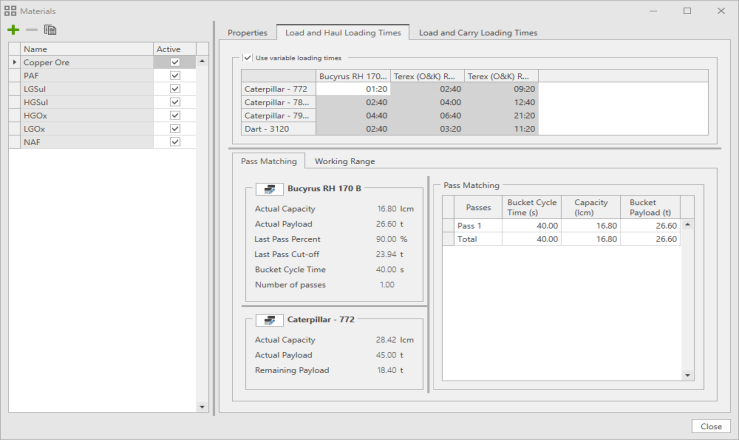Switch to Load and Carry Loading Times tab
This screenshot has height=440, width=739.
pyautogui.click(x=478, y=33)
